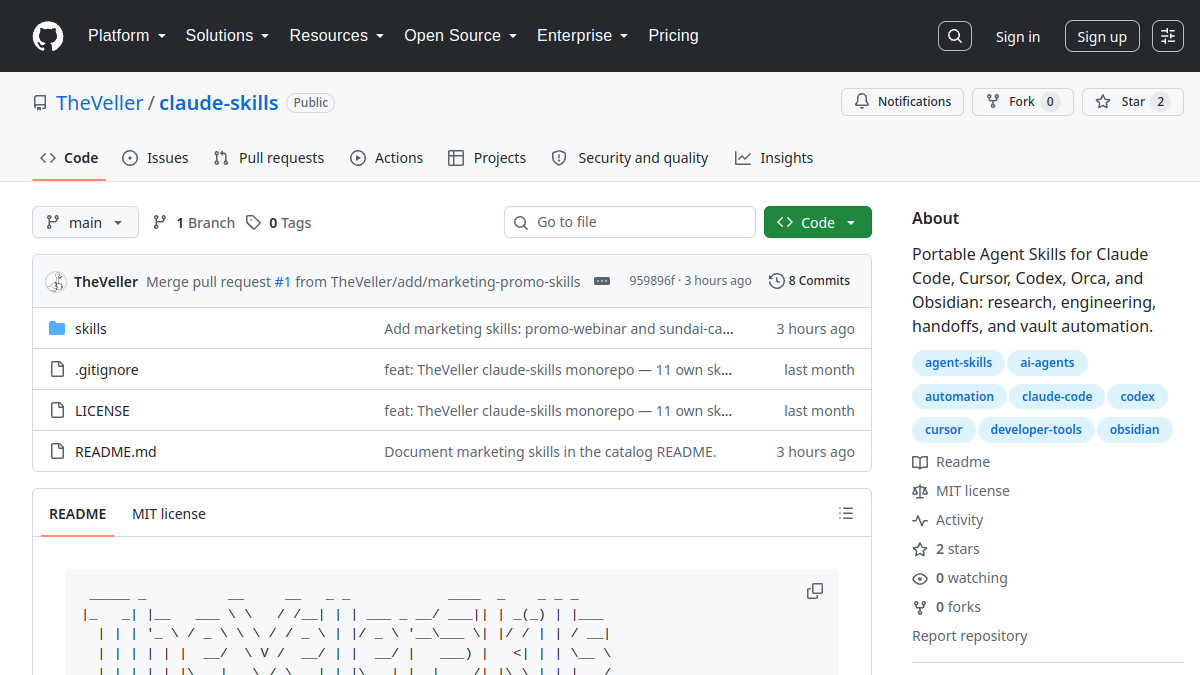
Task: Click the LICENSE file icon
Action: point(57,411)
